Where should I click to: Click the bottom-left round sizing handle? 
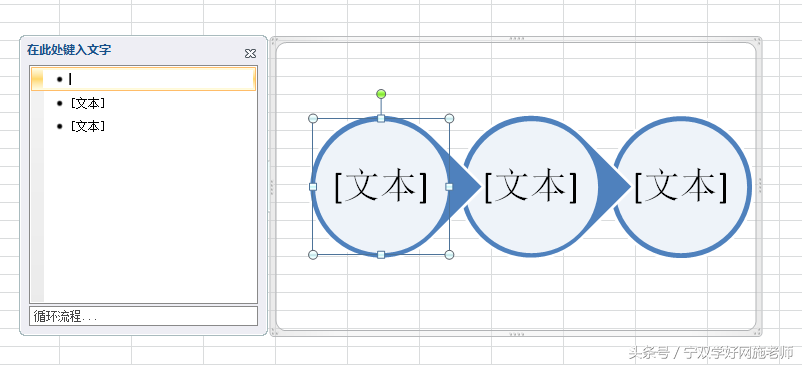(x=313, y=255)
